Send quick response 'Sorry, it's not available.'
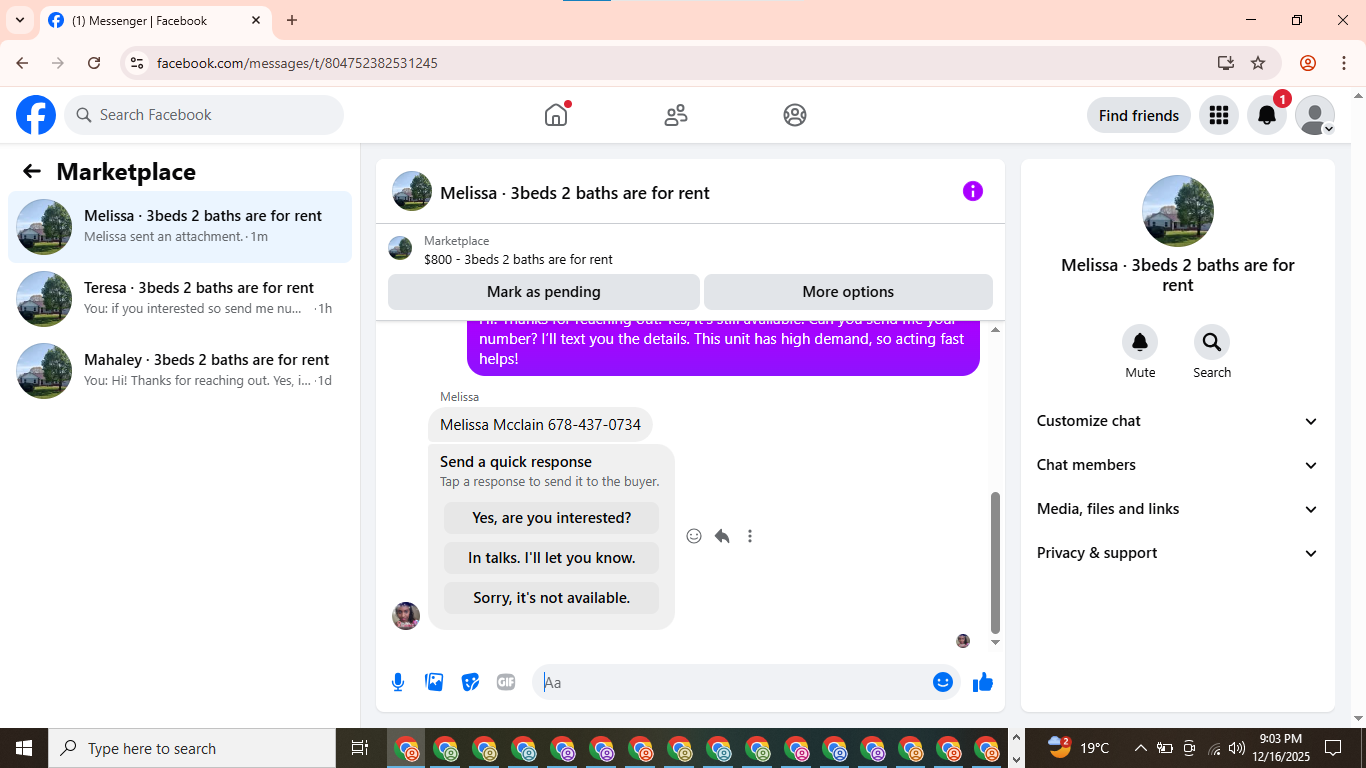1366x768 pixels. click(552, 598)
